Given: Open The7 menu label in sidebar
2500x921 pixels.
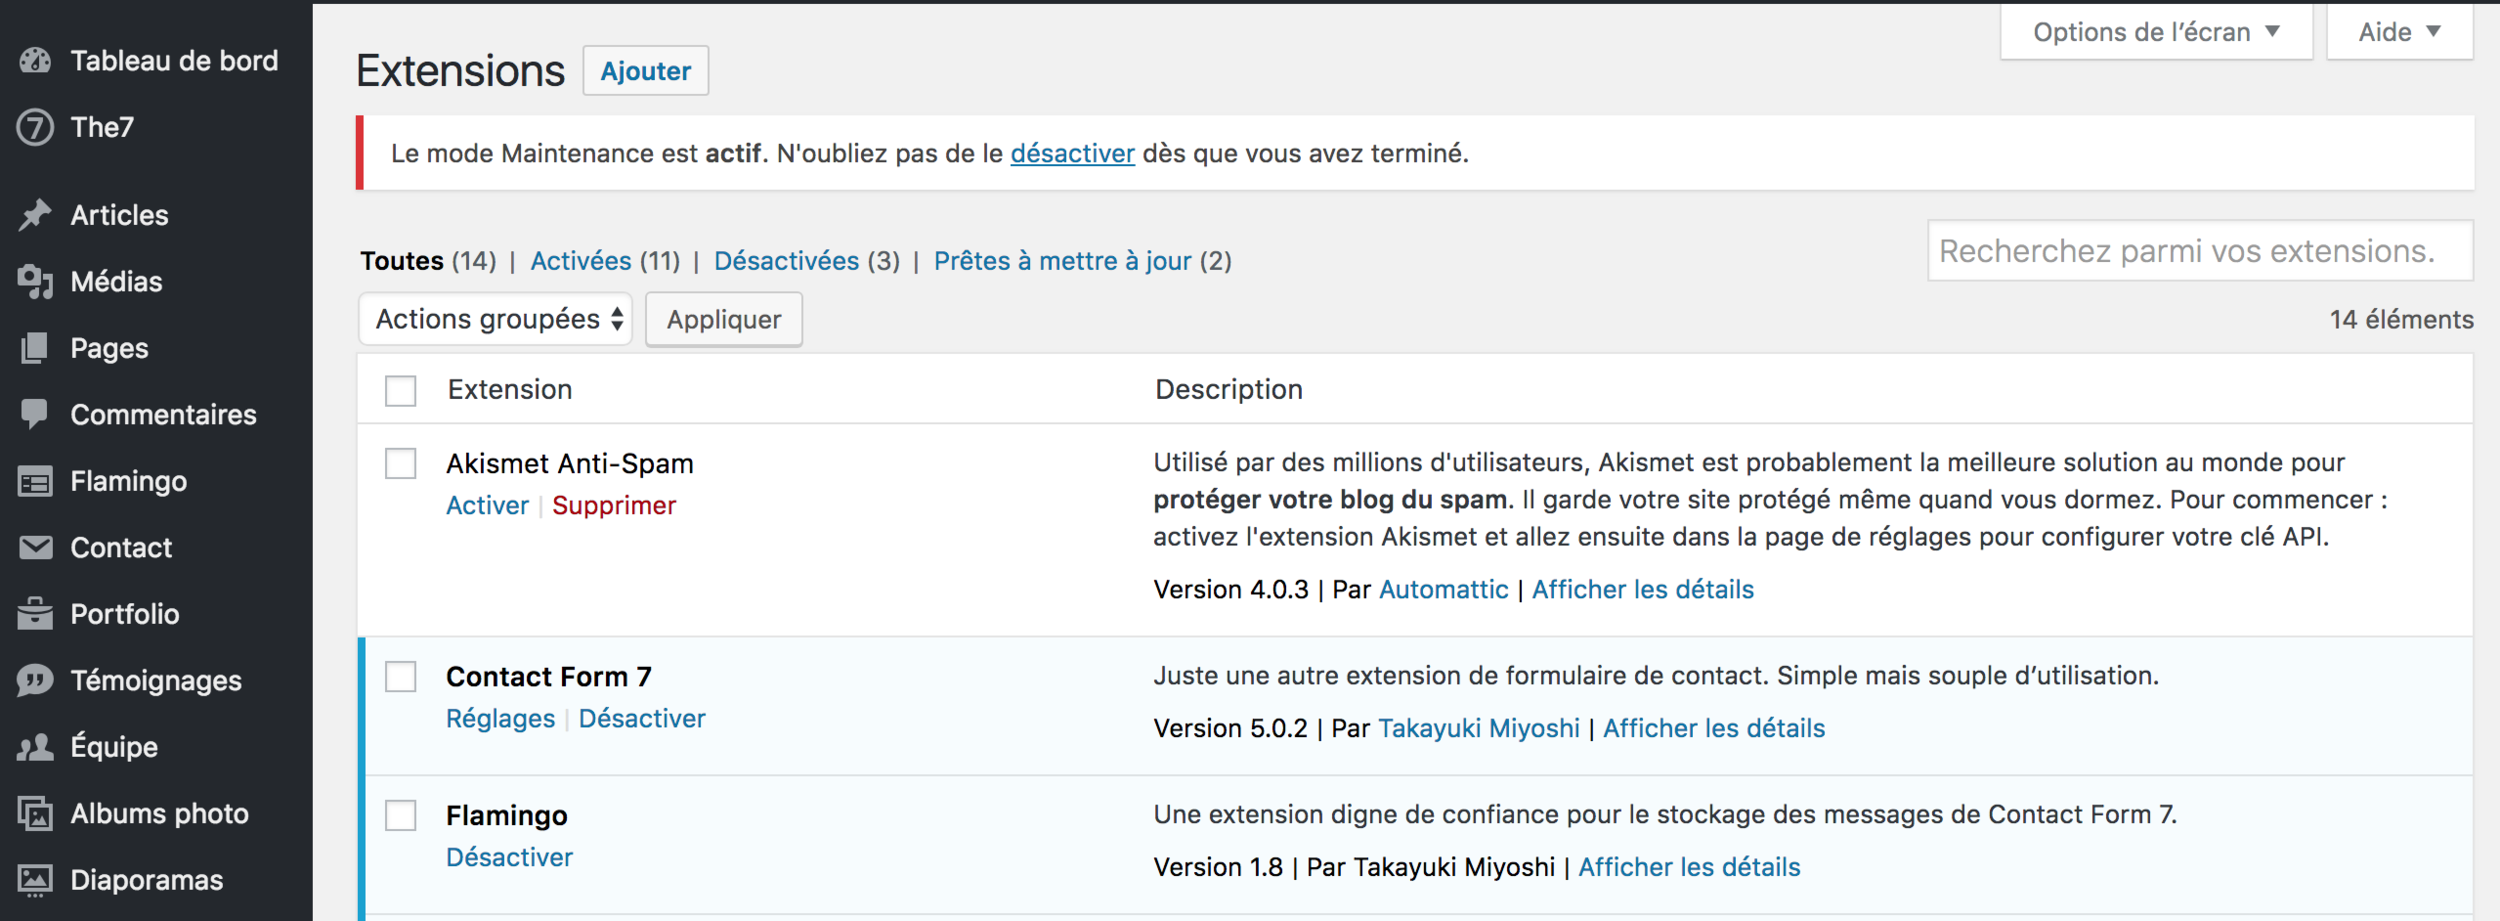Looking at the screenshot, I should [x=102, y=127].
